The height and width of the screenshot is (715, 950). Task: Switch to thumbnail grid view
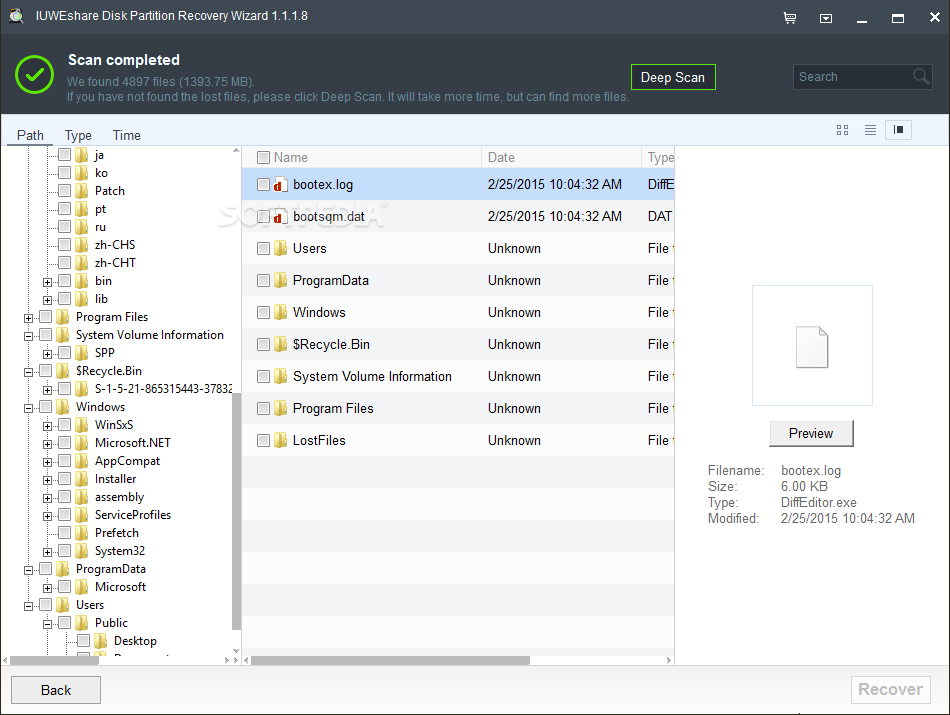tap(842, 130)
